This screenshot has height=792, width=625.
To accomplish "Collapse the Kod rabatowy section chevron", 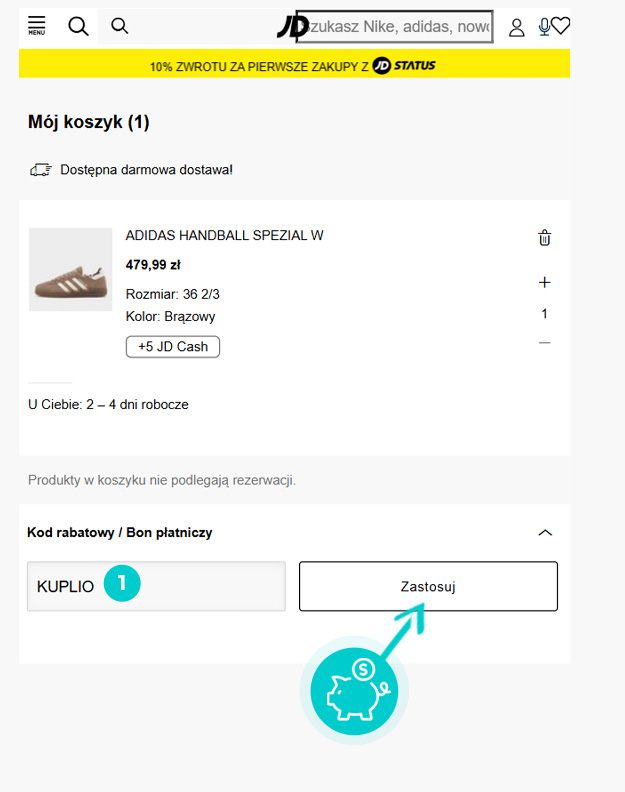I will [545, 533].
